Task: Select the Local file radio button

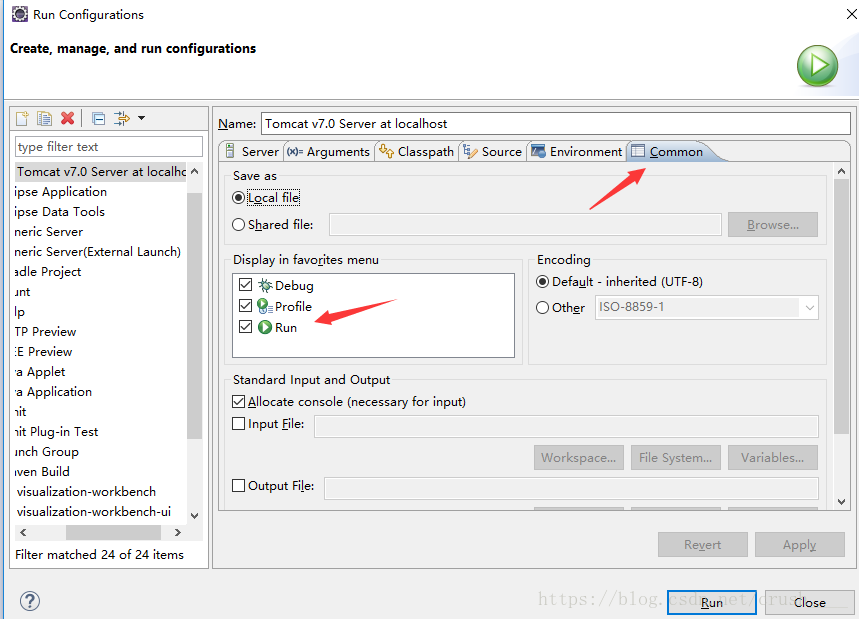Action: (x=238, y=198)
